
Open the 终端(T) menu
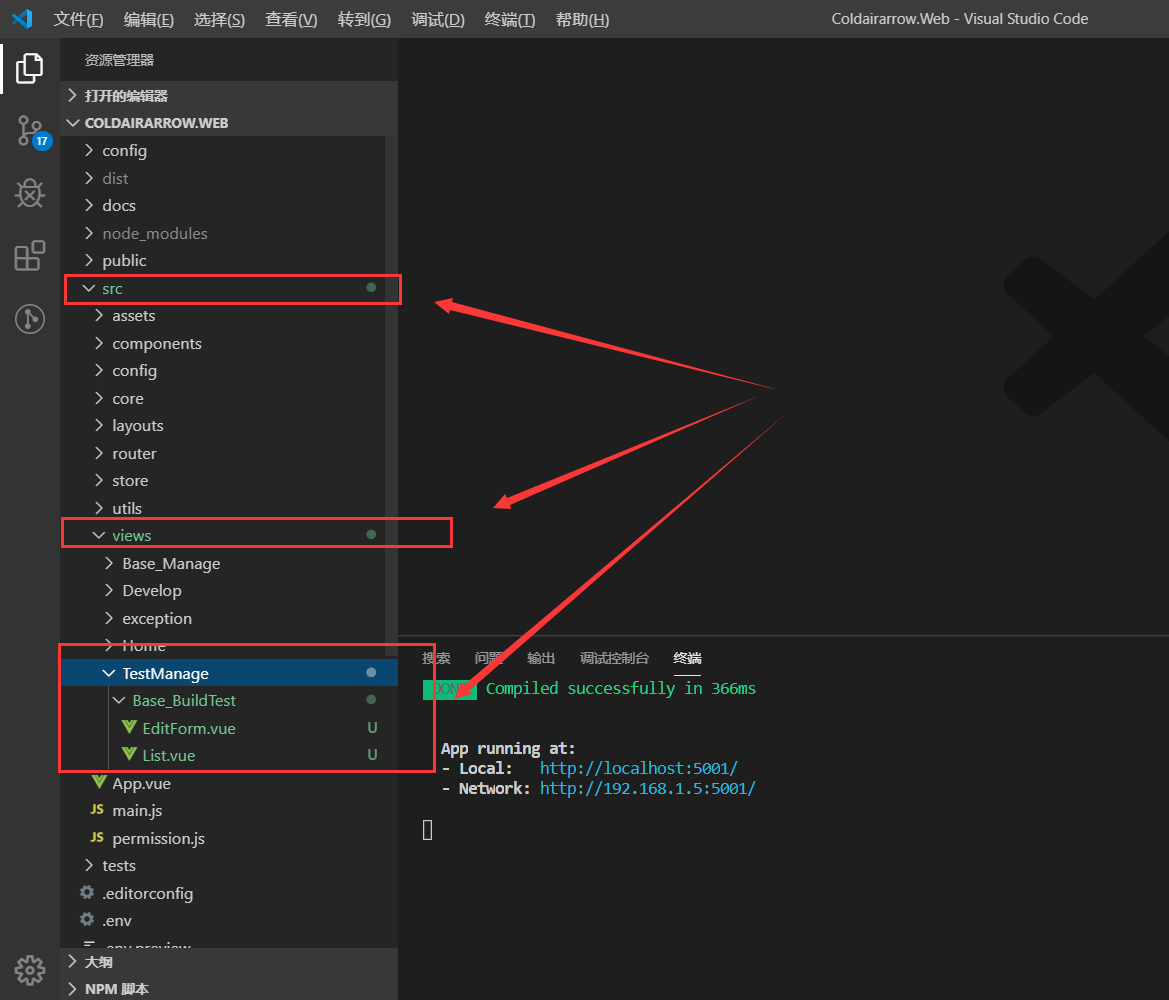509,20
